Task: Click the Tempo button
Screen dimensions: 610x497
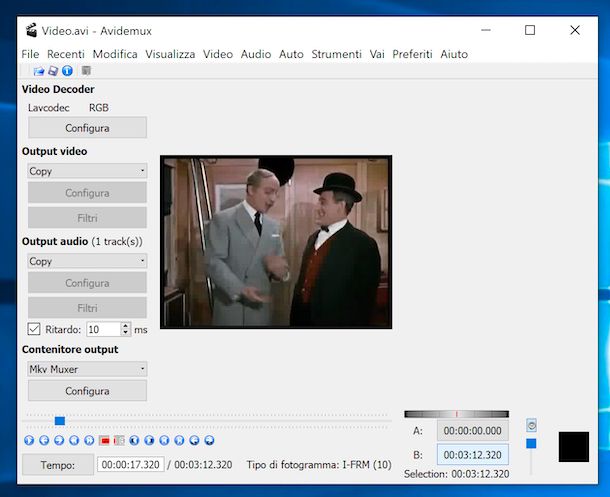Action: tap(58, 465)
